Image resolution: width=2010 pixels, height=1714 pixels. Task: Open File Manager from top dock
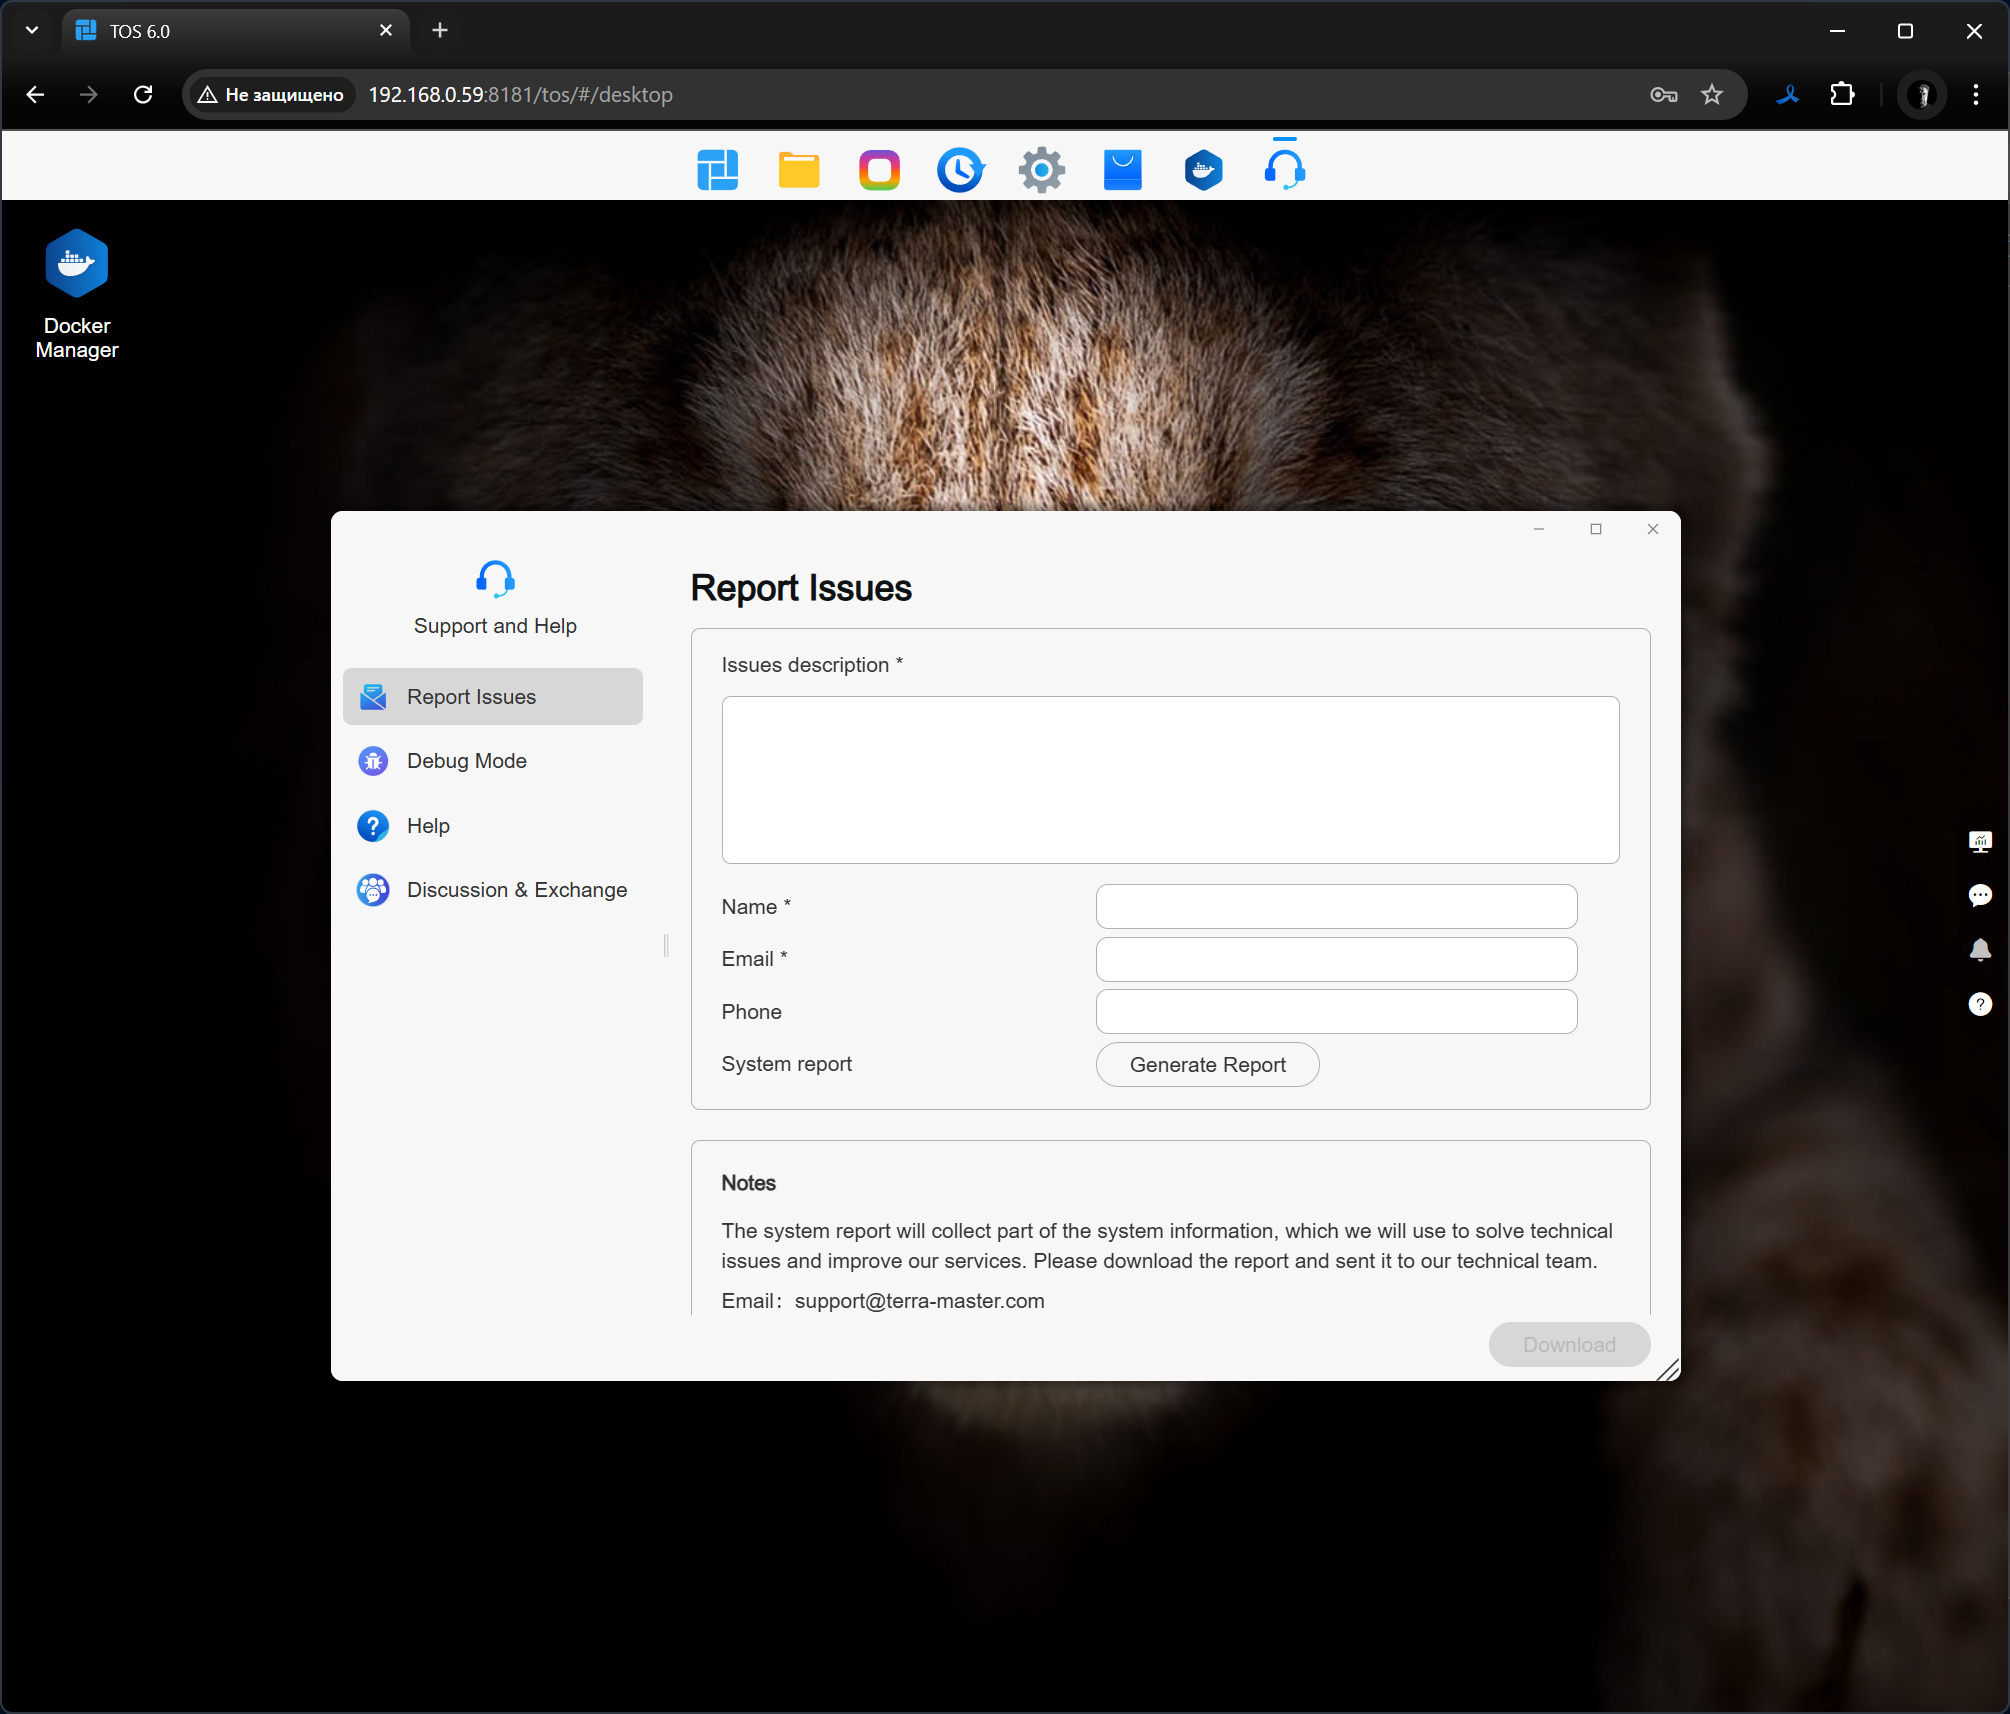click(x=798, y=170)
